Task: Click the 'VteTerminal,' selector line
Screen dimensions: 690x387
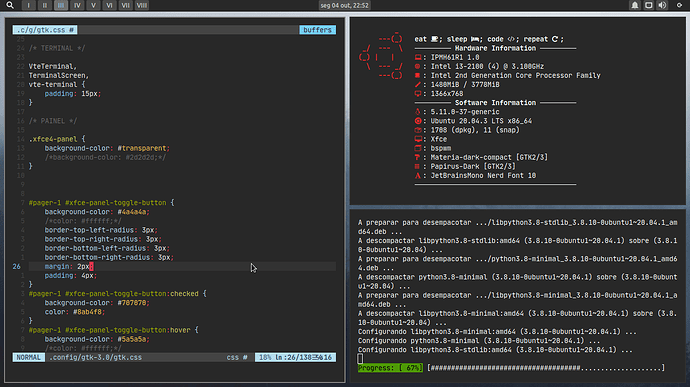Action: (x=53, y=66)
